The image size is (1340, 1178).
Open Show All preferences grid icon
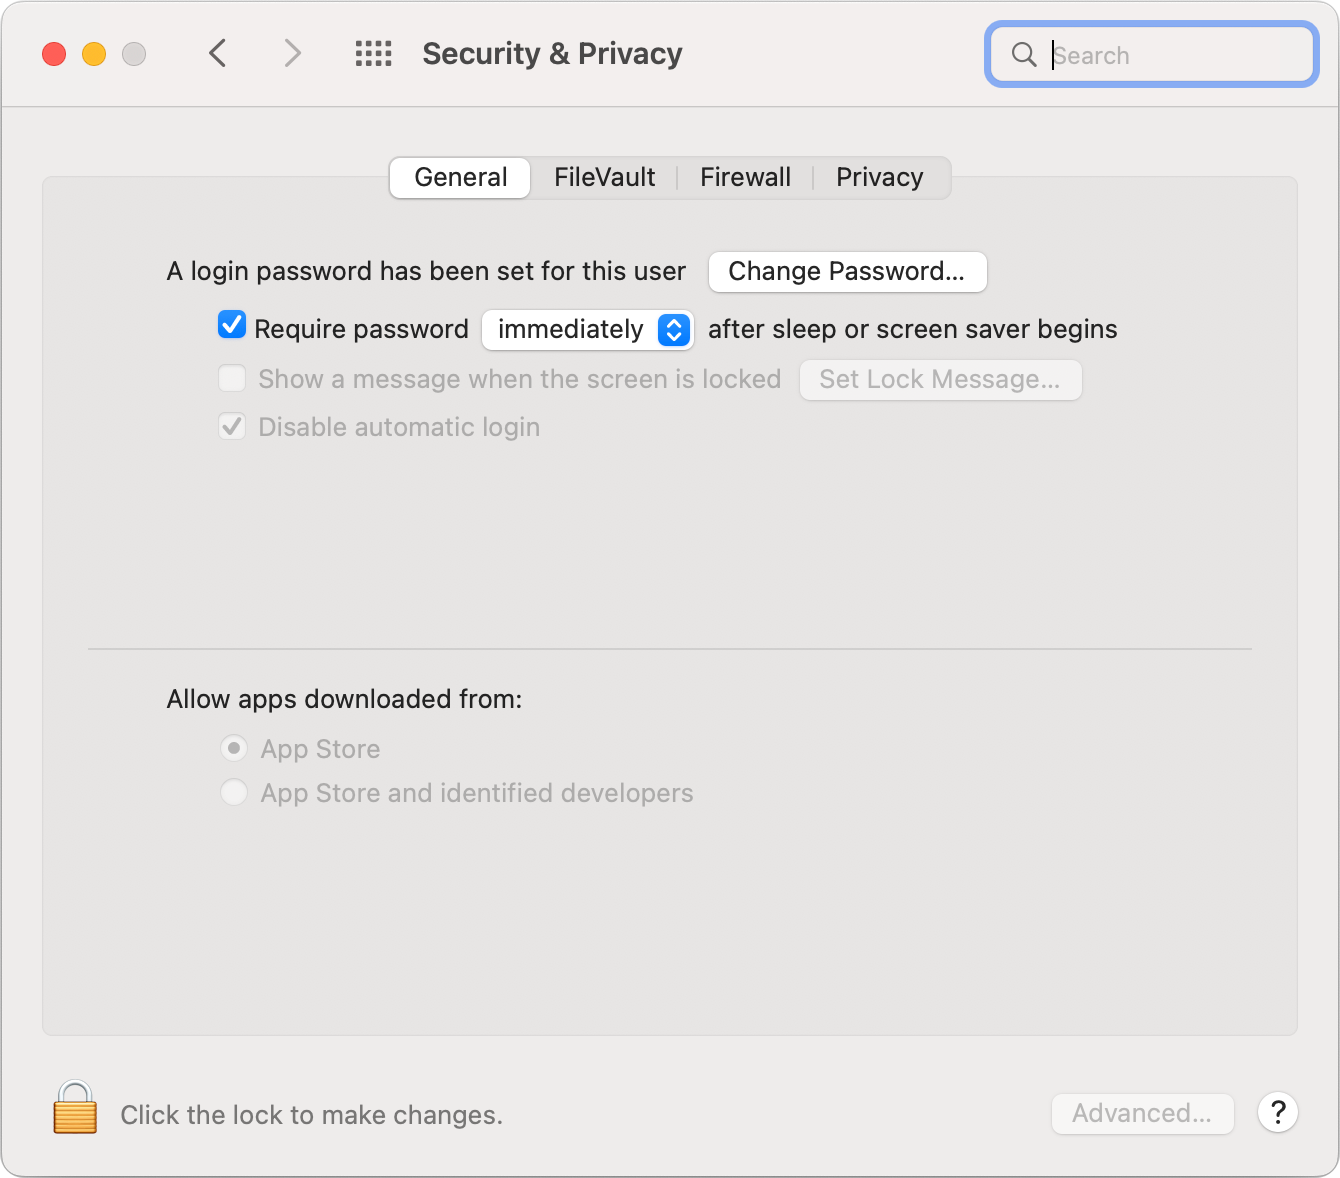(374, 53)
